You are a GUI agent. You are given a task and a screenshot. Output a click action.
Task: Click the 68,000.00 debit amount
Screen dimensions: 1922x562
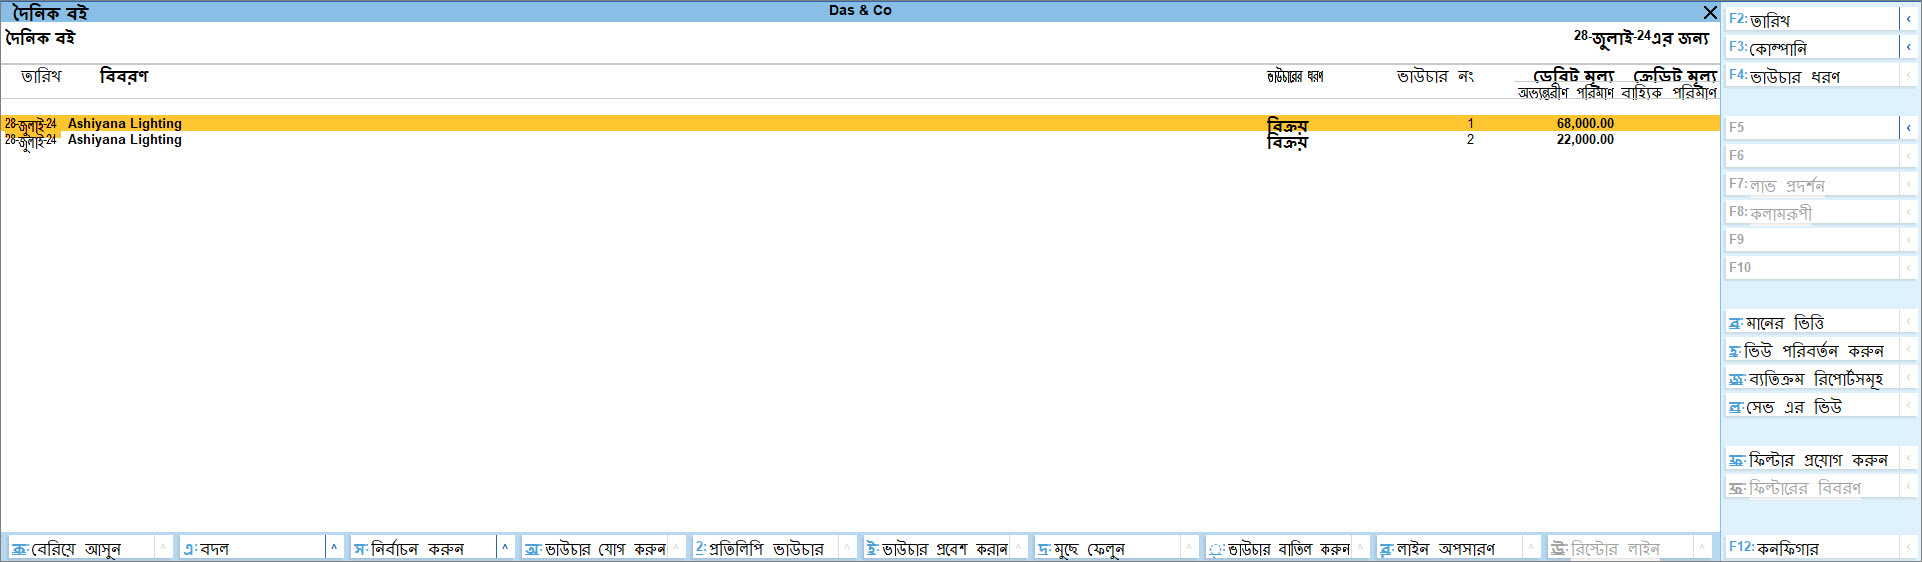(1585, 124)
